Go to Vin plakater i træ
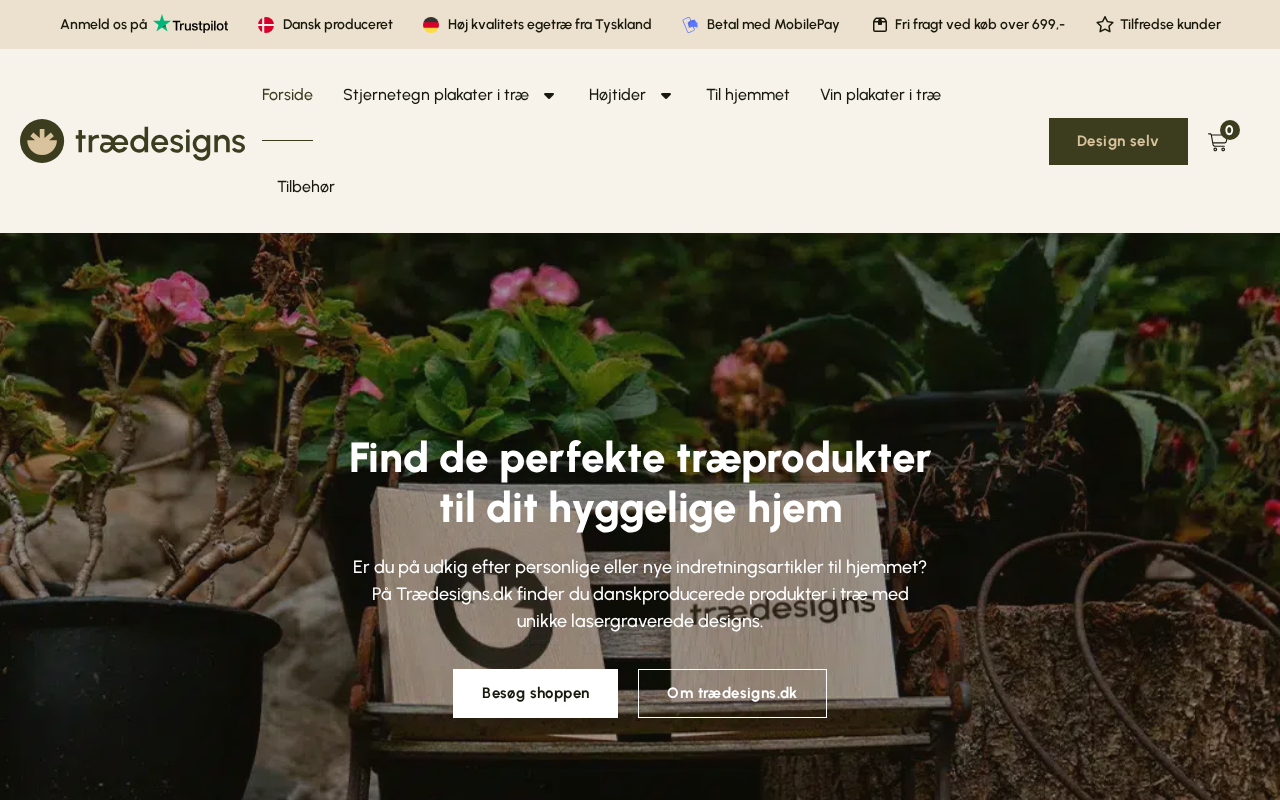Screen dimensions: 1280x800 [880, 95]
